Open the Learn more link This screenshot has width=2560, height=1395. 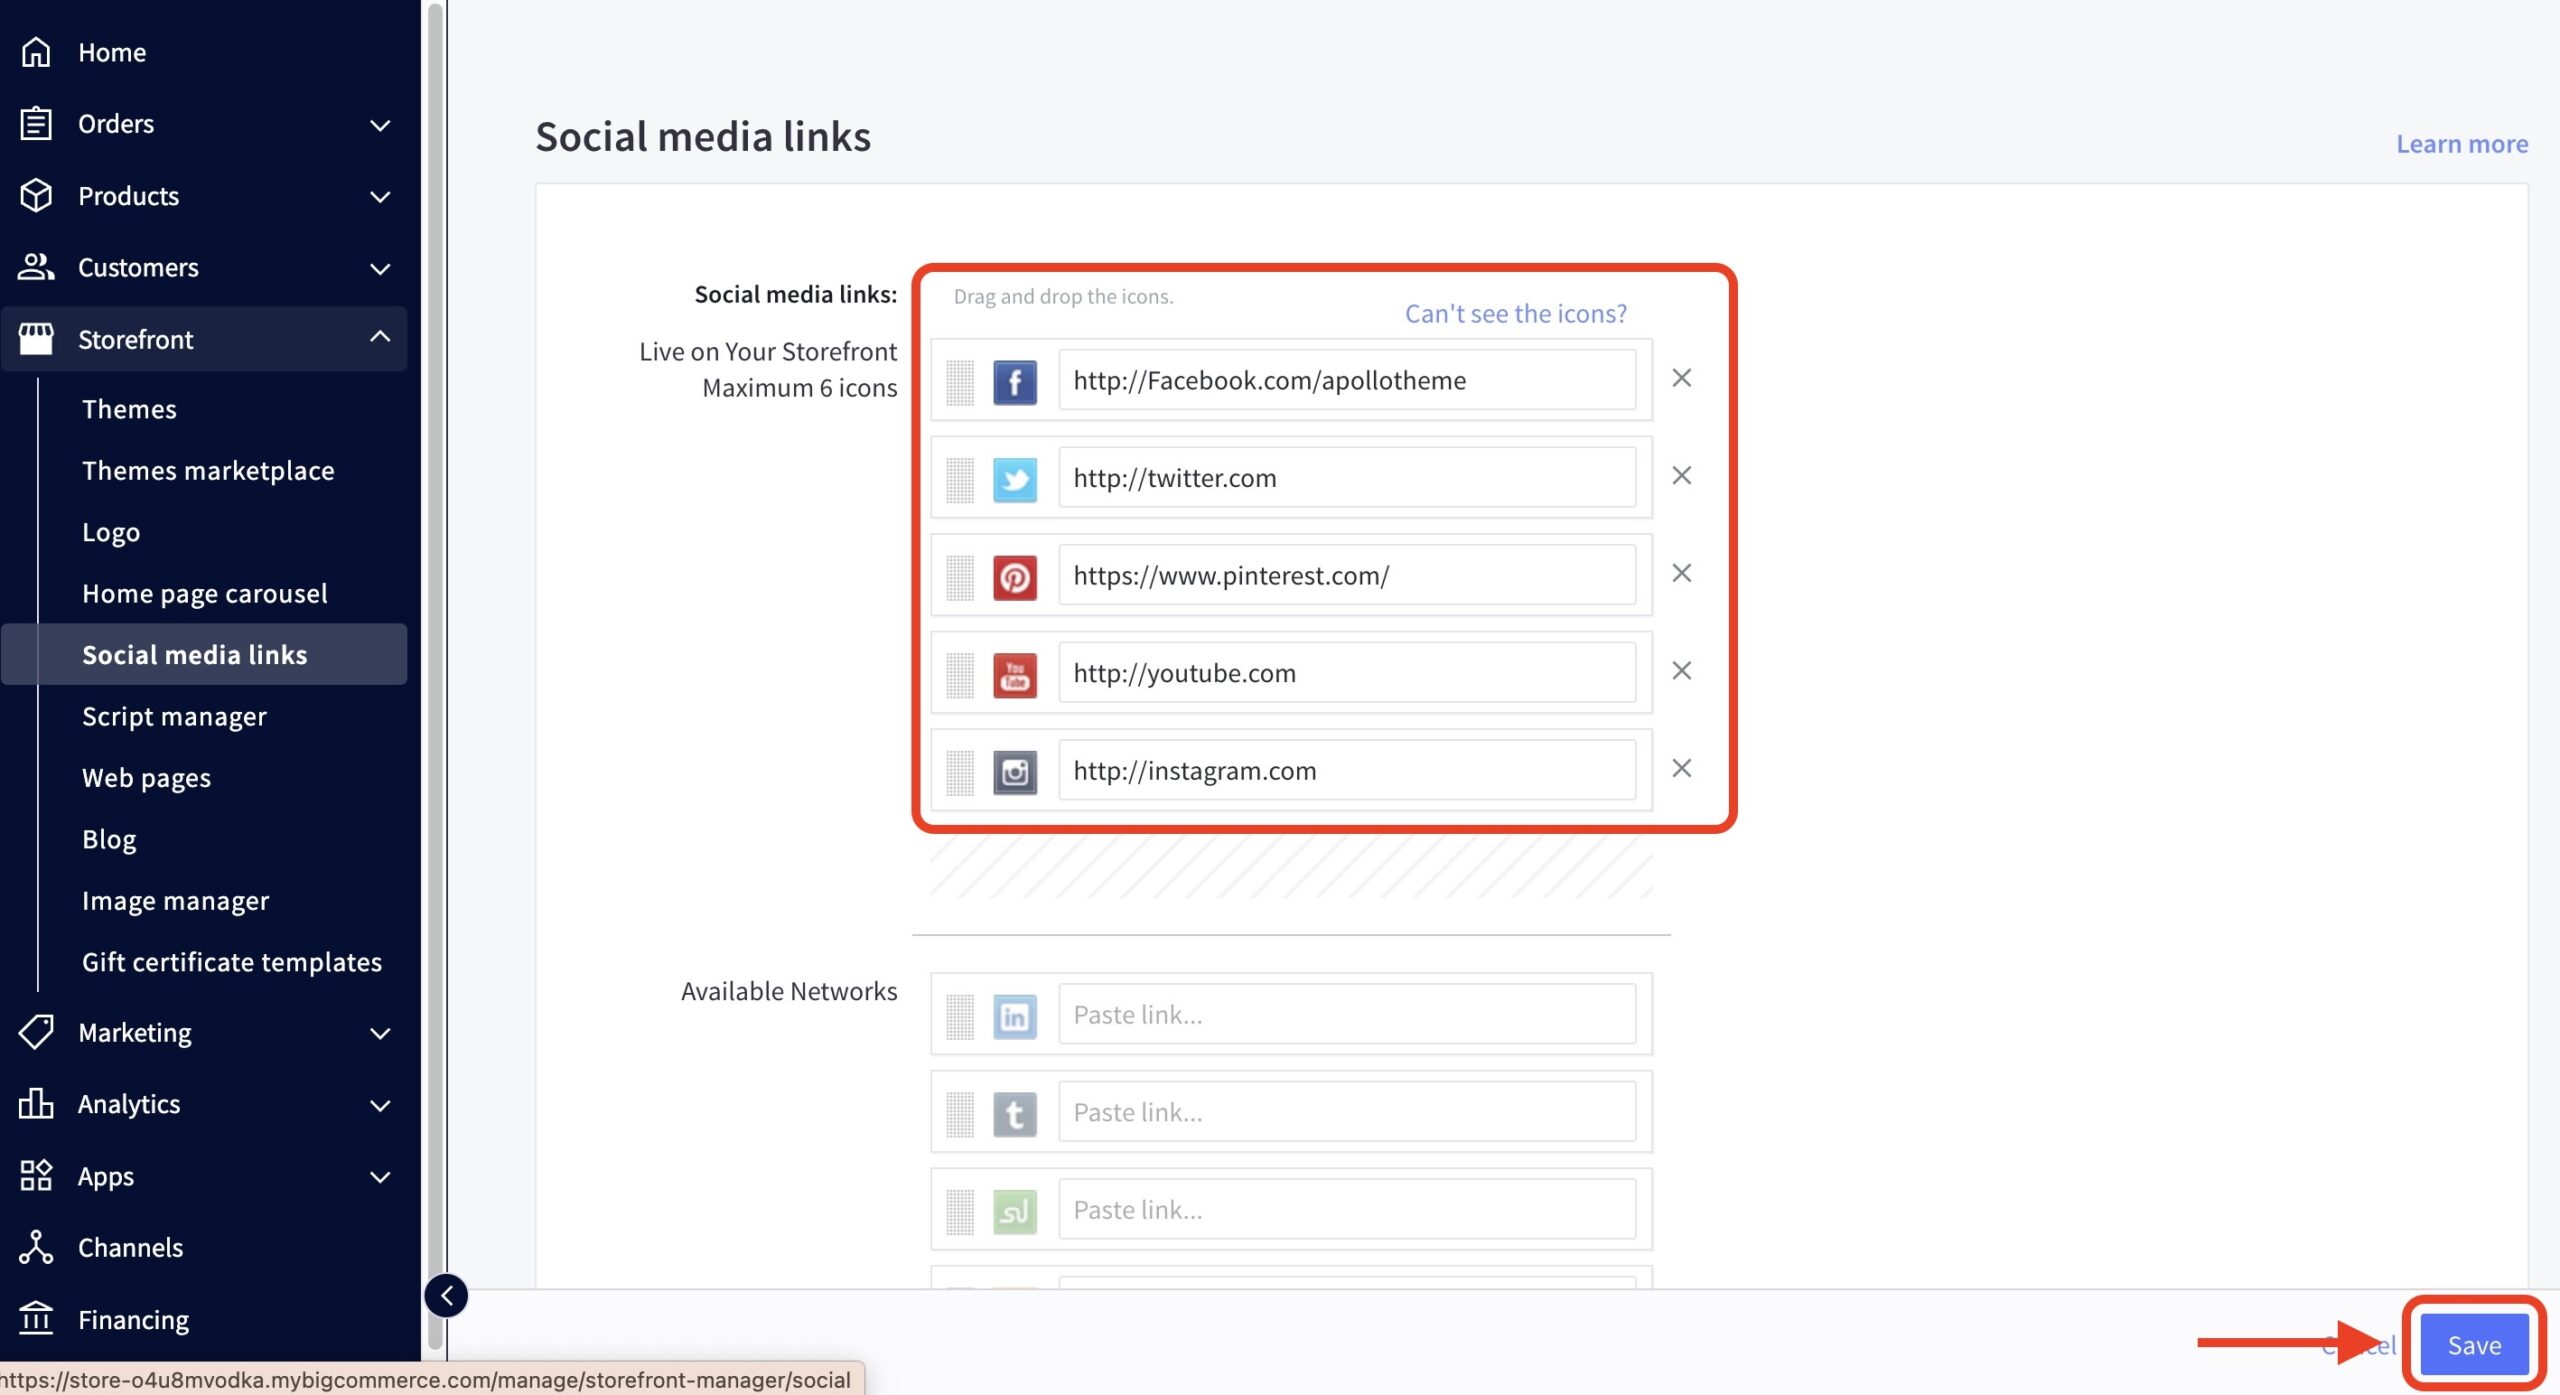2461,143
